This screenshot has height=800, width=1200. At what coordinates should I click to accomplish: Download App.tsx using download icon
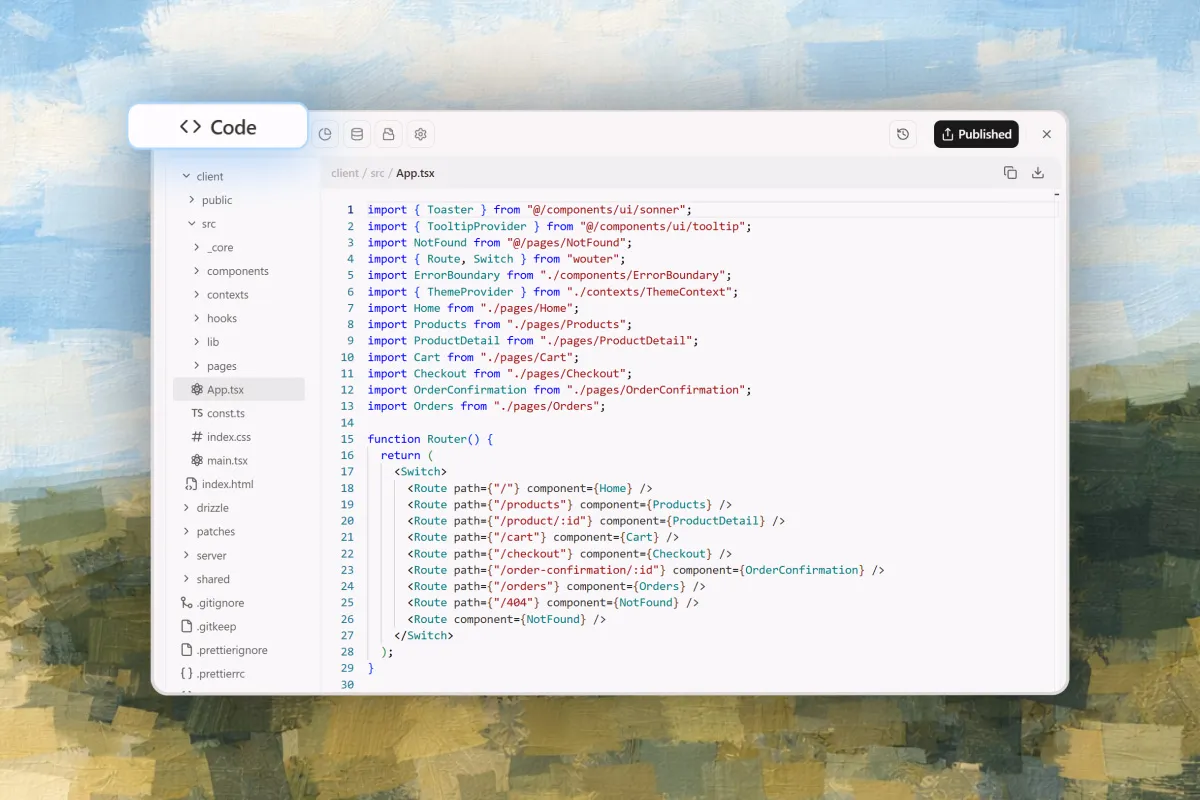tap(1038, 173)
